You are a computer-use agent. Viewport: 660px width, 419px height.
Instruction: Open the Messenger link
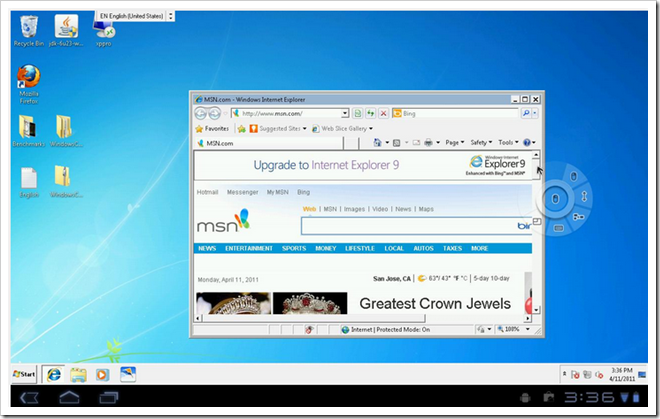click(242, 192)
